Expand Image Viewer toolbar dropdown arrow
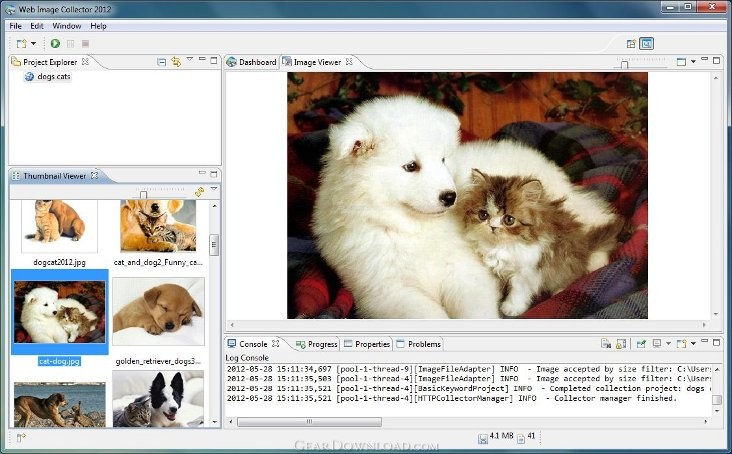The width and height of the screenshot is (732, 454). pyautogui.click(x=693, y=62)
